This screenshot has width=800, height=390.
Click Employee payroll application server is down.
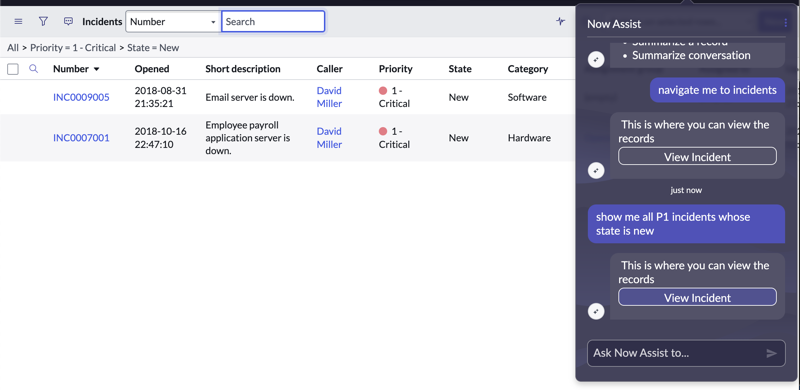[248, 138]
